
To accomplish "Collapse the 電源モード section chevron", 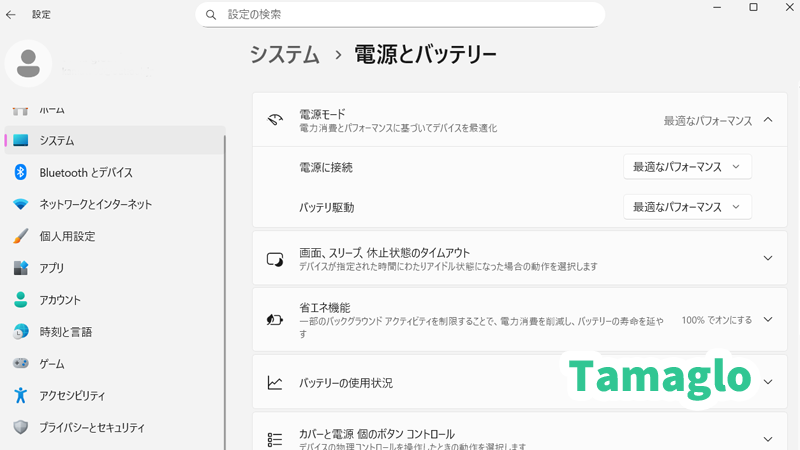I will coord(768,120).
